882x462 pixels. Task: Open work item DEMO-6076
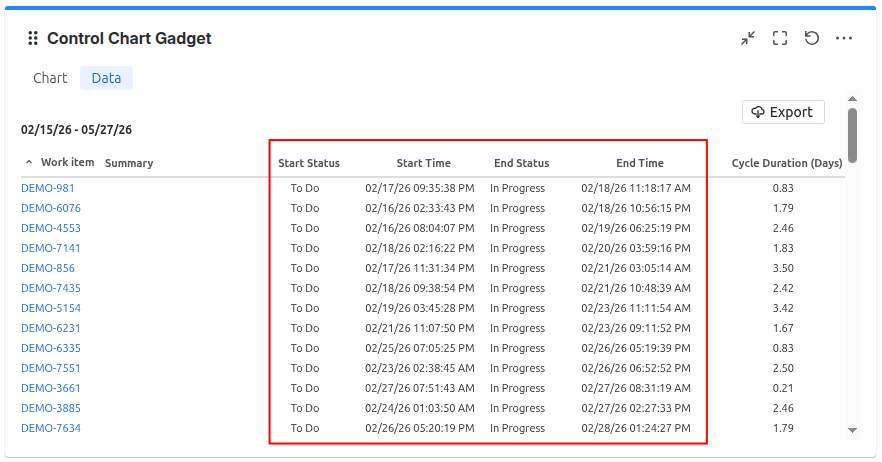click(51, 208)
